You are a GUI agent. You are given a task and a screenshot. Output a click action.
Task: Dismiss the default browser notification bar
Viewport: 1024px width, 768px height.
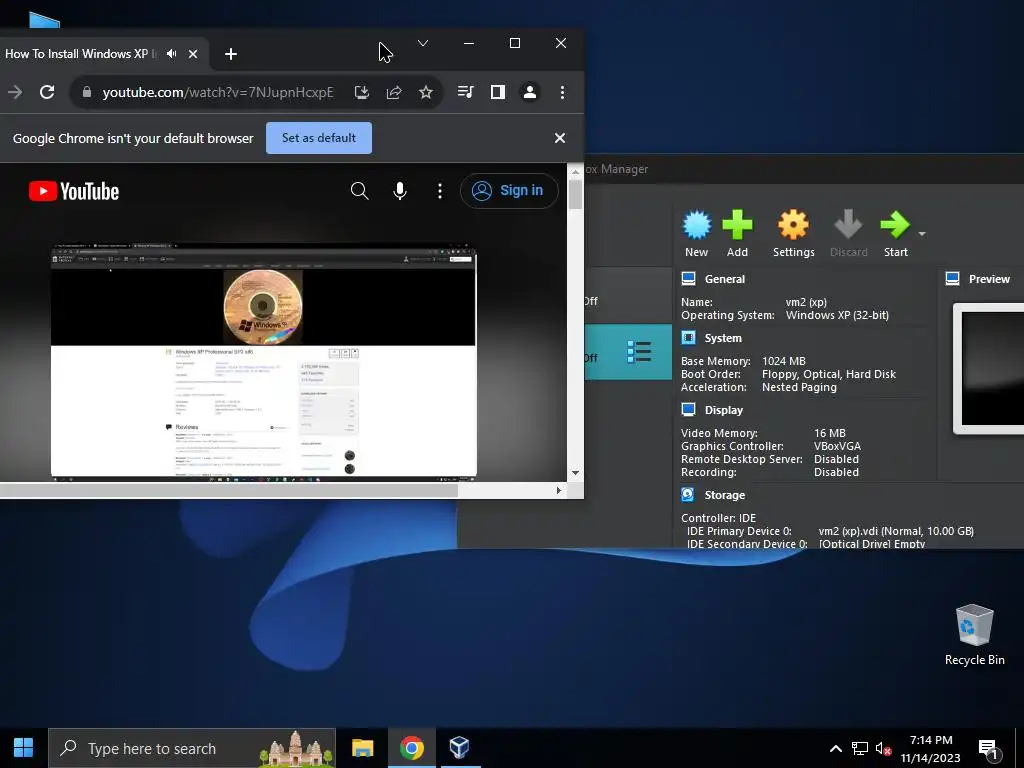[560, 138]
